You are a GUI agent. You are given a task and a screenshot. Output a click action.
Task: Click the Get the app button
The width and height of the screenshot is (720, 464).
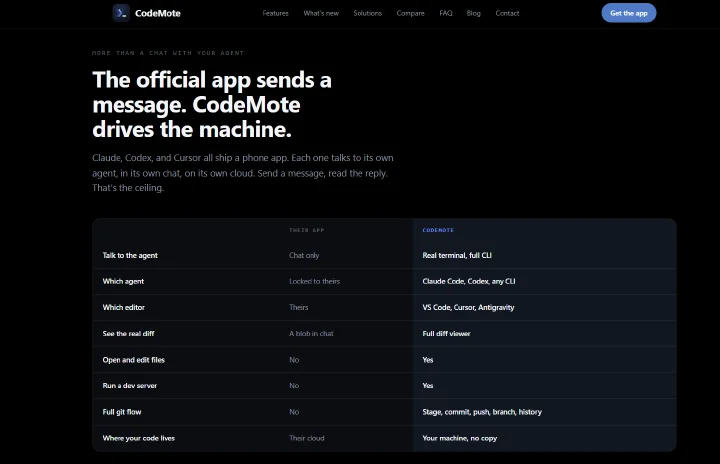[629, 13]
